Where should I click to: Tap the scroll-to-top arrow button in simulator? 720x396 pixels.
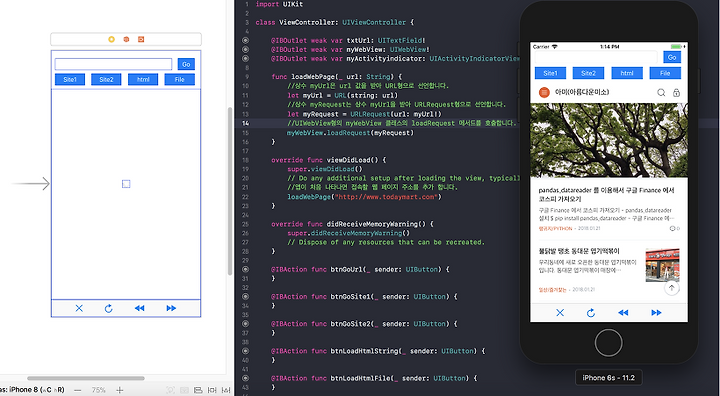672,288
